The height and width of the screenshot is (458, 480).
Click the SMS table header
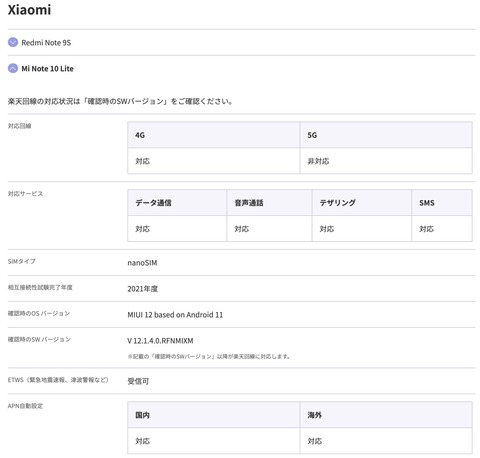click(442, 203)
